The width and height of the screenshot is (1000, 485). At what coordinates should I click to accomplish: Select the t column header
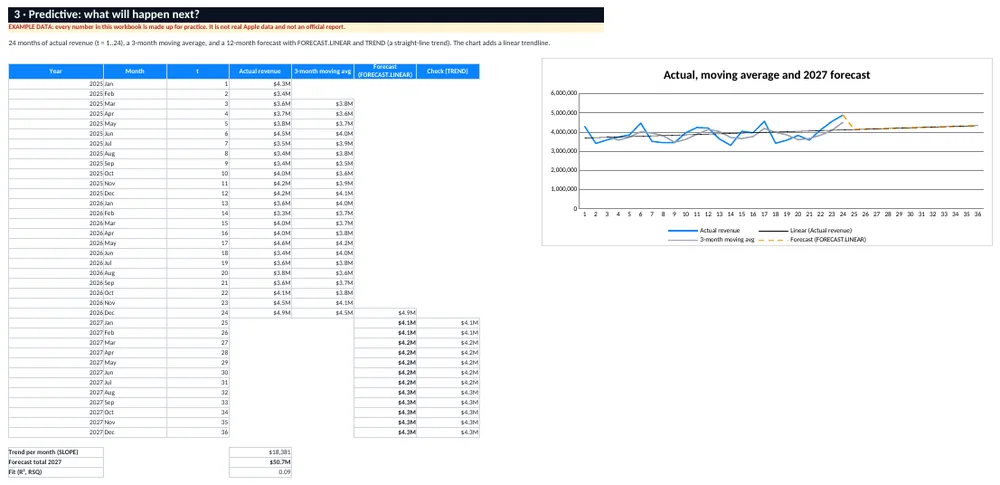pos(198,71)
